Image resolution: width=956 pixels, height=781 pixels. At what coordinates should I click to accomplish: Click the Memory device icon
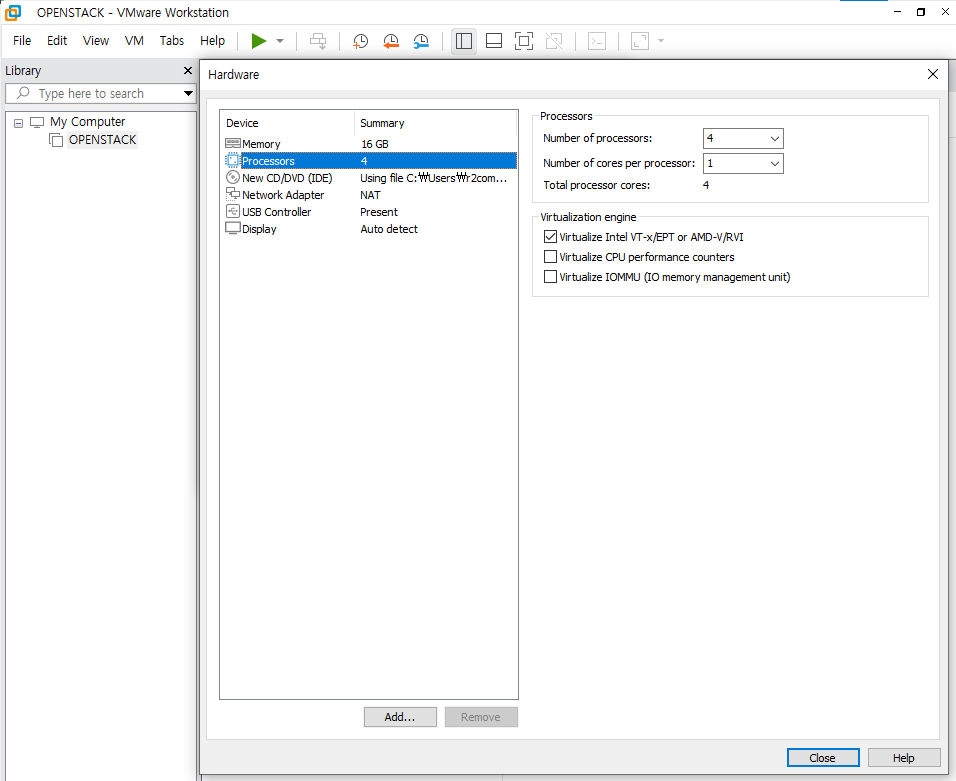pos(233,143)
